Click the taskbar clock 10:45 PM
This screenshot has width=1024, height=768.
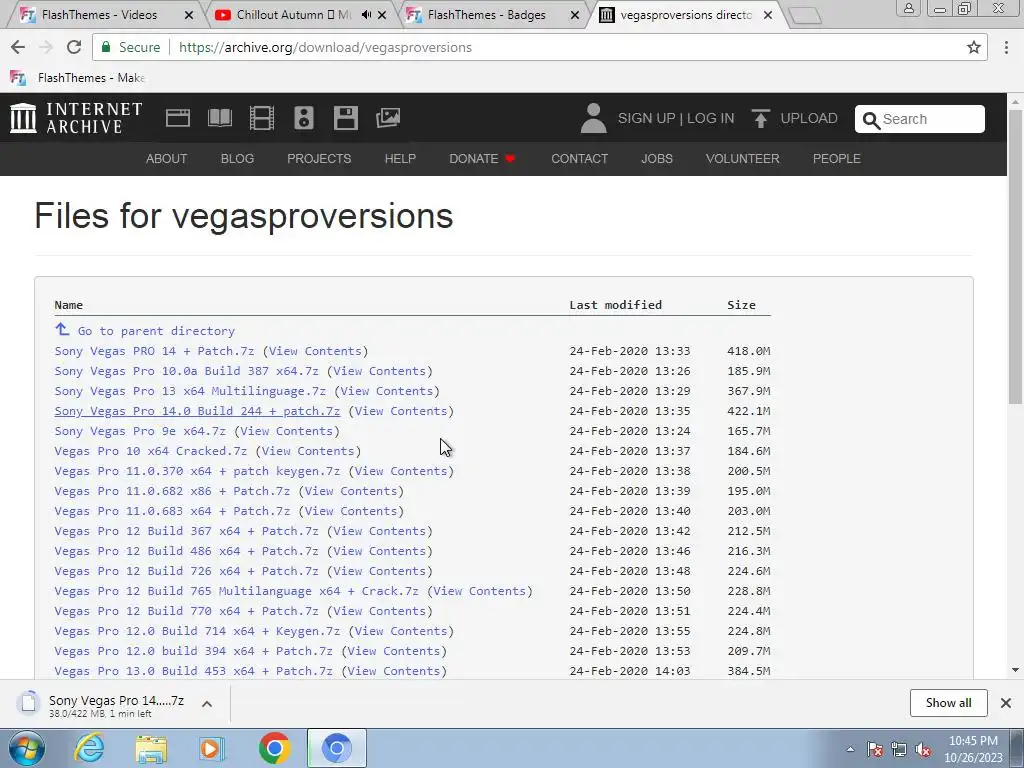click(973, 741)
